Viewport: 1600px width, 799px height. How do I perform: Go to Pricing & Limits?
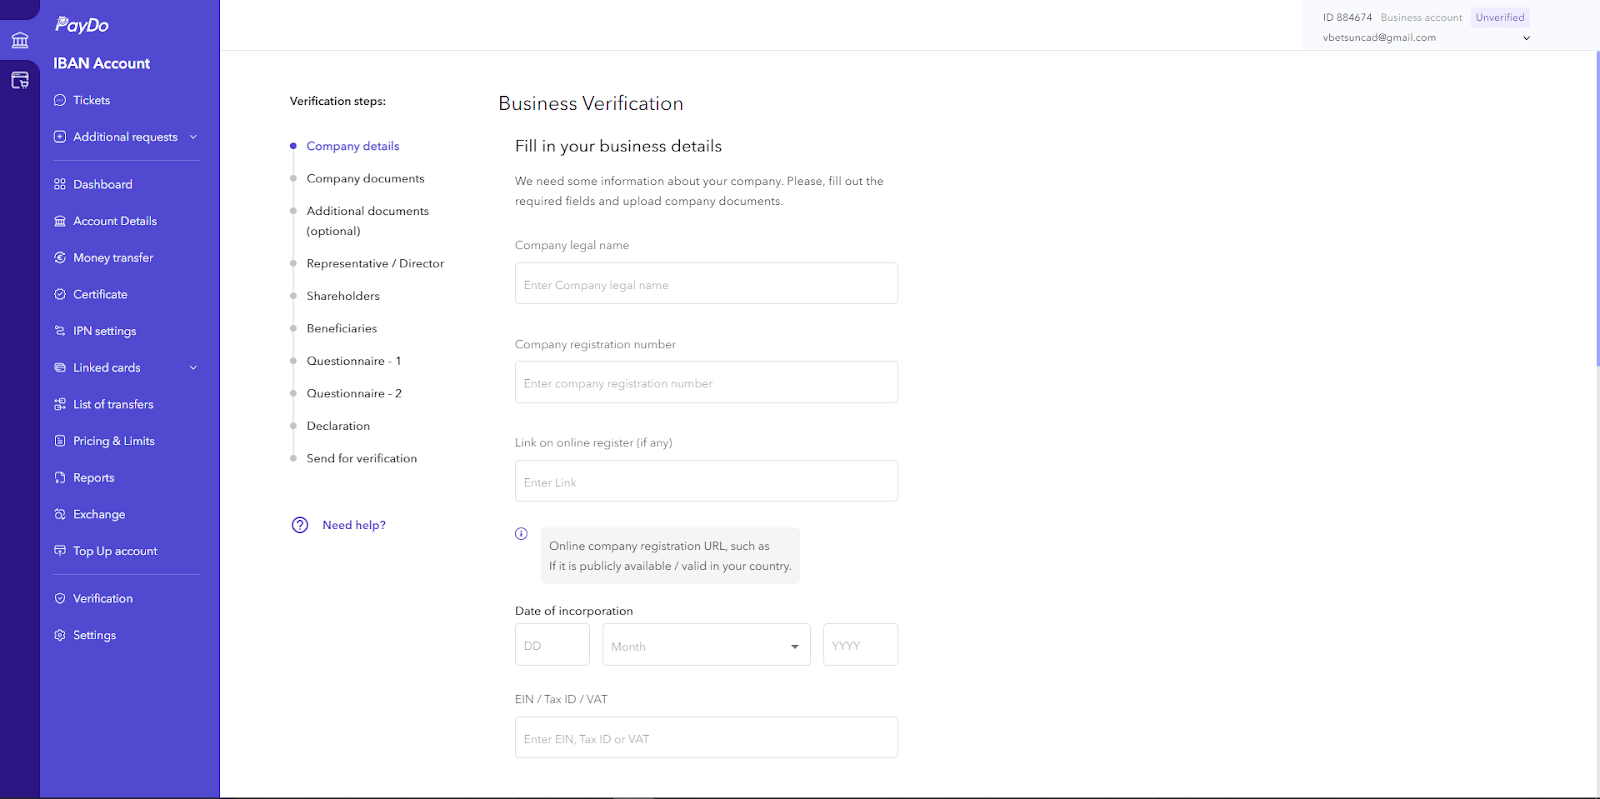pyautogui.click(x=114, y=441)
